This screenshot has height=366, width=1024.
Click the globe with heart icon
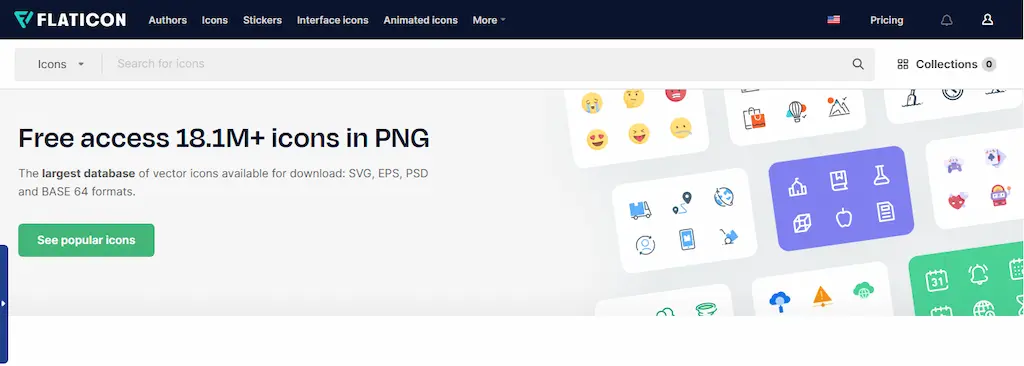click(724, 197)
